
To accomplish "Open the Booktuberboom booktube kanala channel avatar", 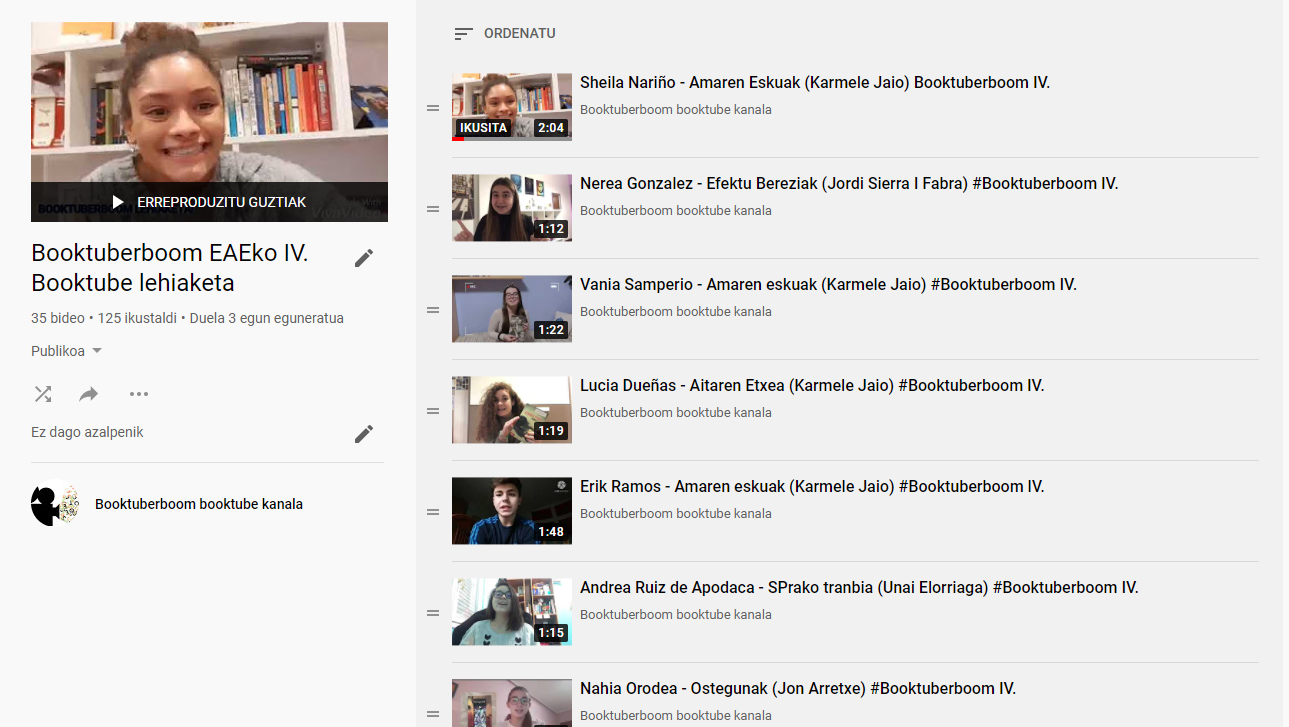I will 55,504.
